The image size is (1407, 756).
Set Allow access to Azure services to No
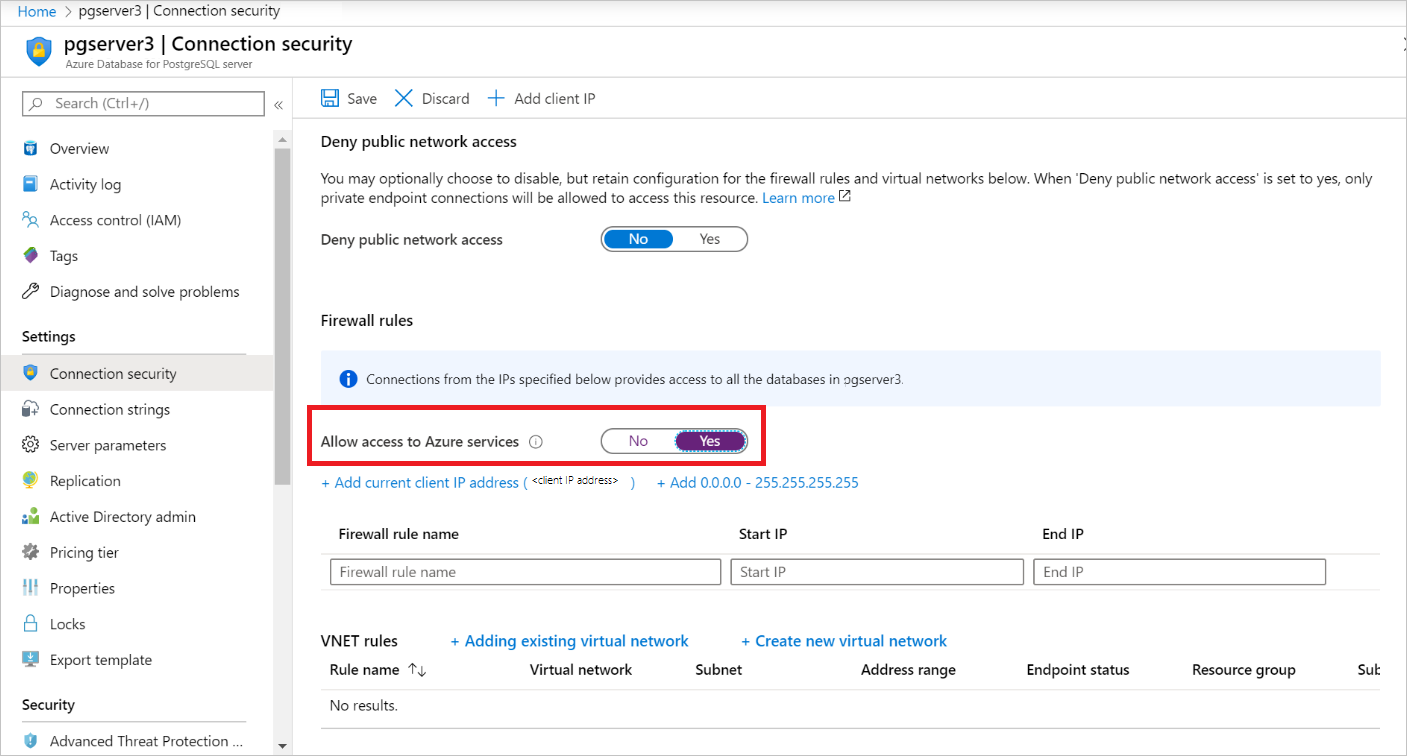click(638, 441)
